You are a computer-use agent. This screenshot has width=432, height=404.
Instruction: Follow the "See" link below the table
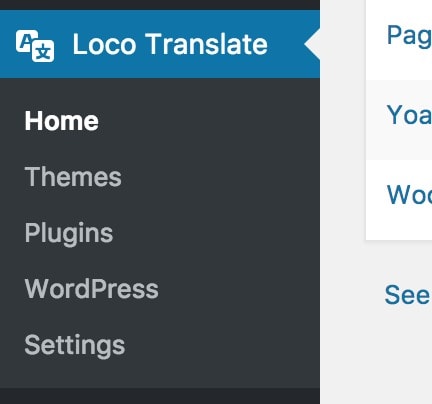point(407,295)
